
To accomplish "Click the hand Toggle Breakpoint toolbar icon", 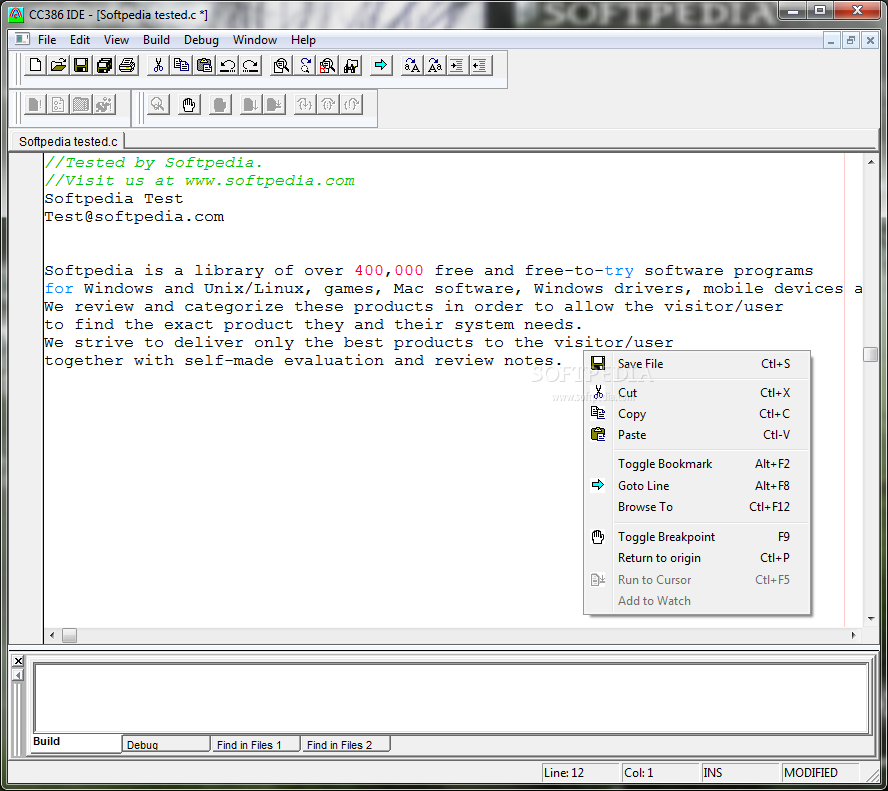I will coord(189,105).
